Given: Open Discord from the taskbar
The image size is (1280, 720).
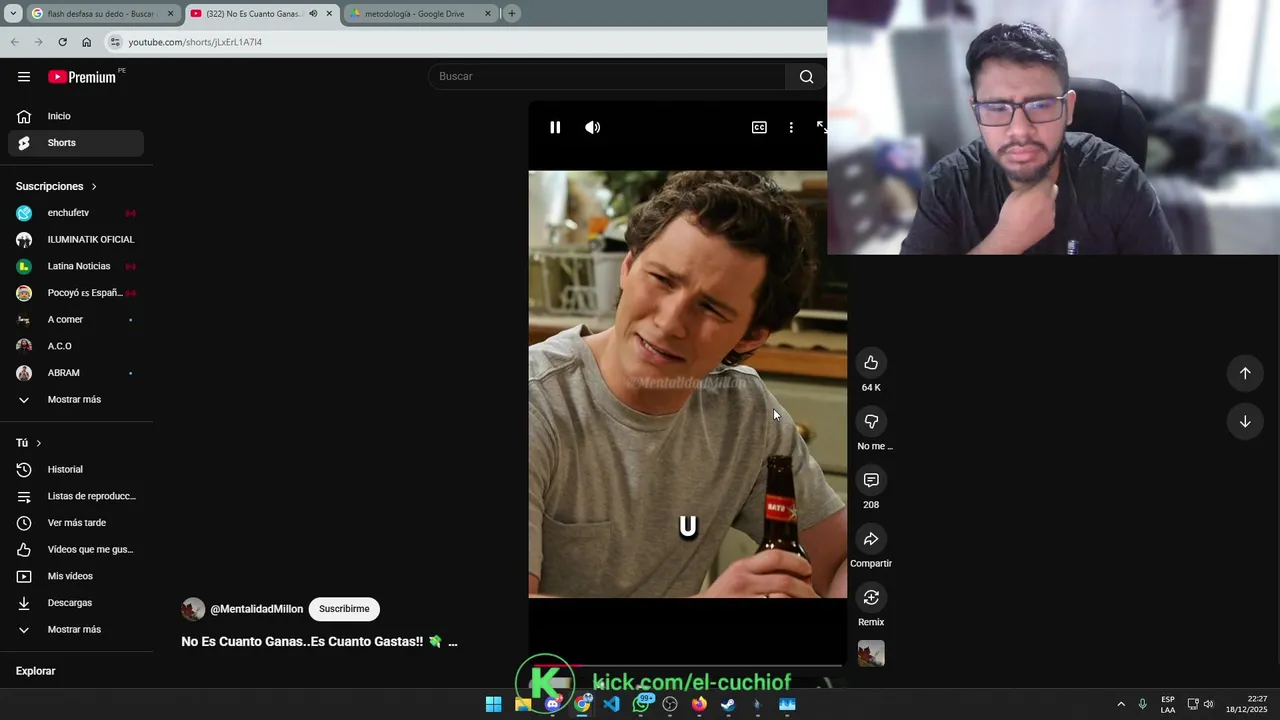Looking at the screenshot, I should 552,704.
